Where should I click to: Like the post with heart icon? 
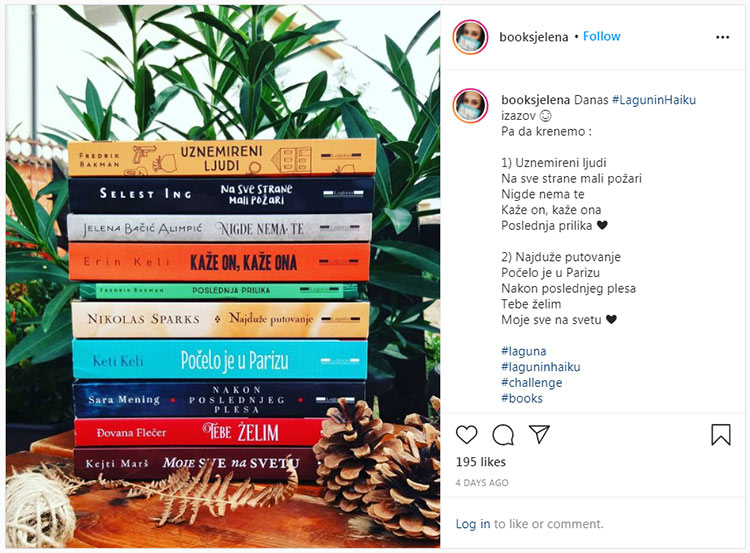click(466, 434)
